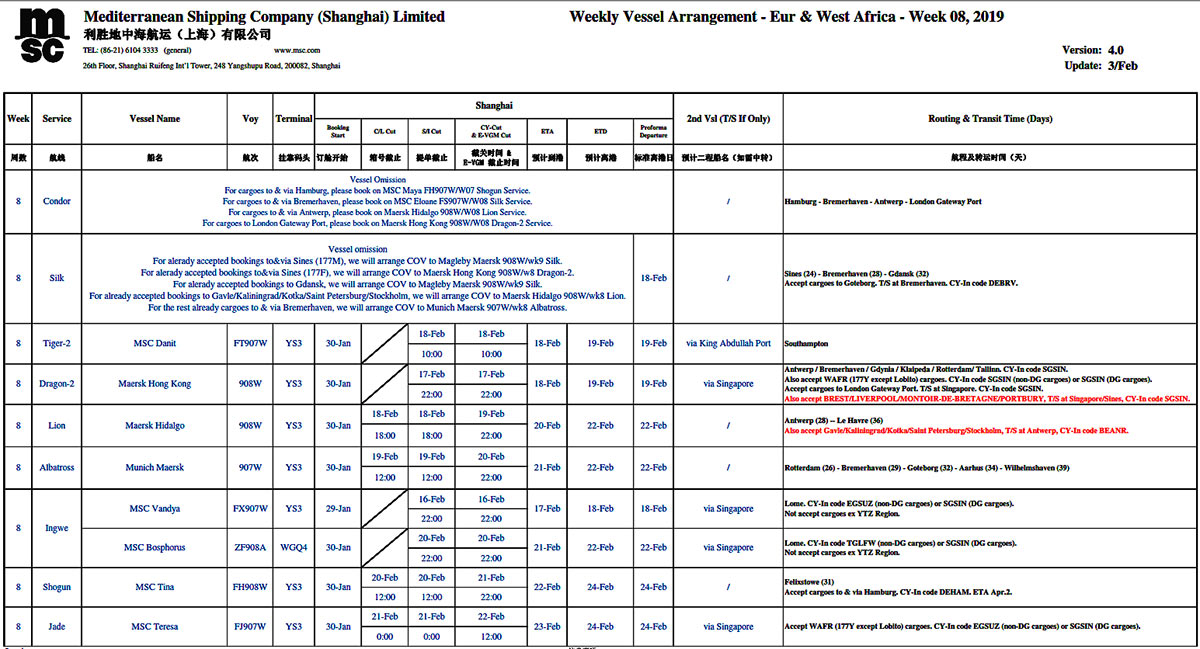The height and width of the screenshot is (649, 1200).
Task: Select vessel name 'MSC Danit'
Action: (155, 343)
